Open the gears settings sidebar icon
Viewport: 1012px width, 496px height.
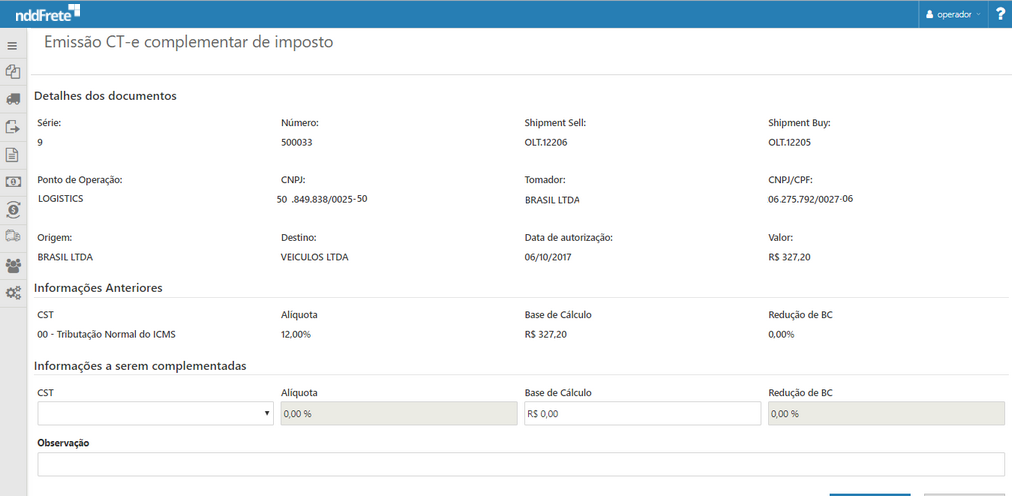tap(13, 293)
